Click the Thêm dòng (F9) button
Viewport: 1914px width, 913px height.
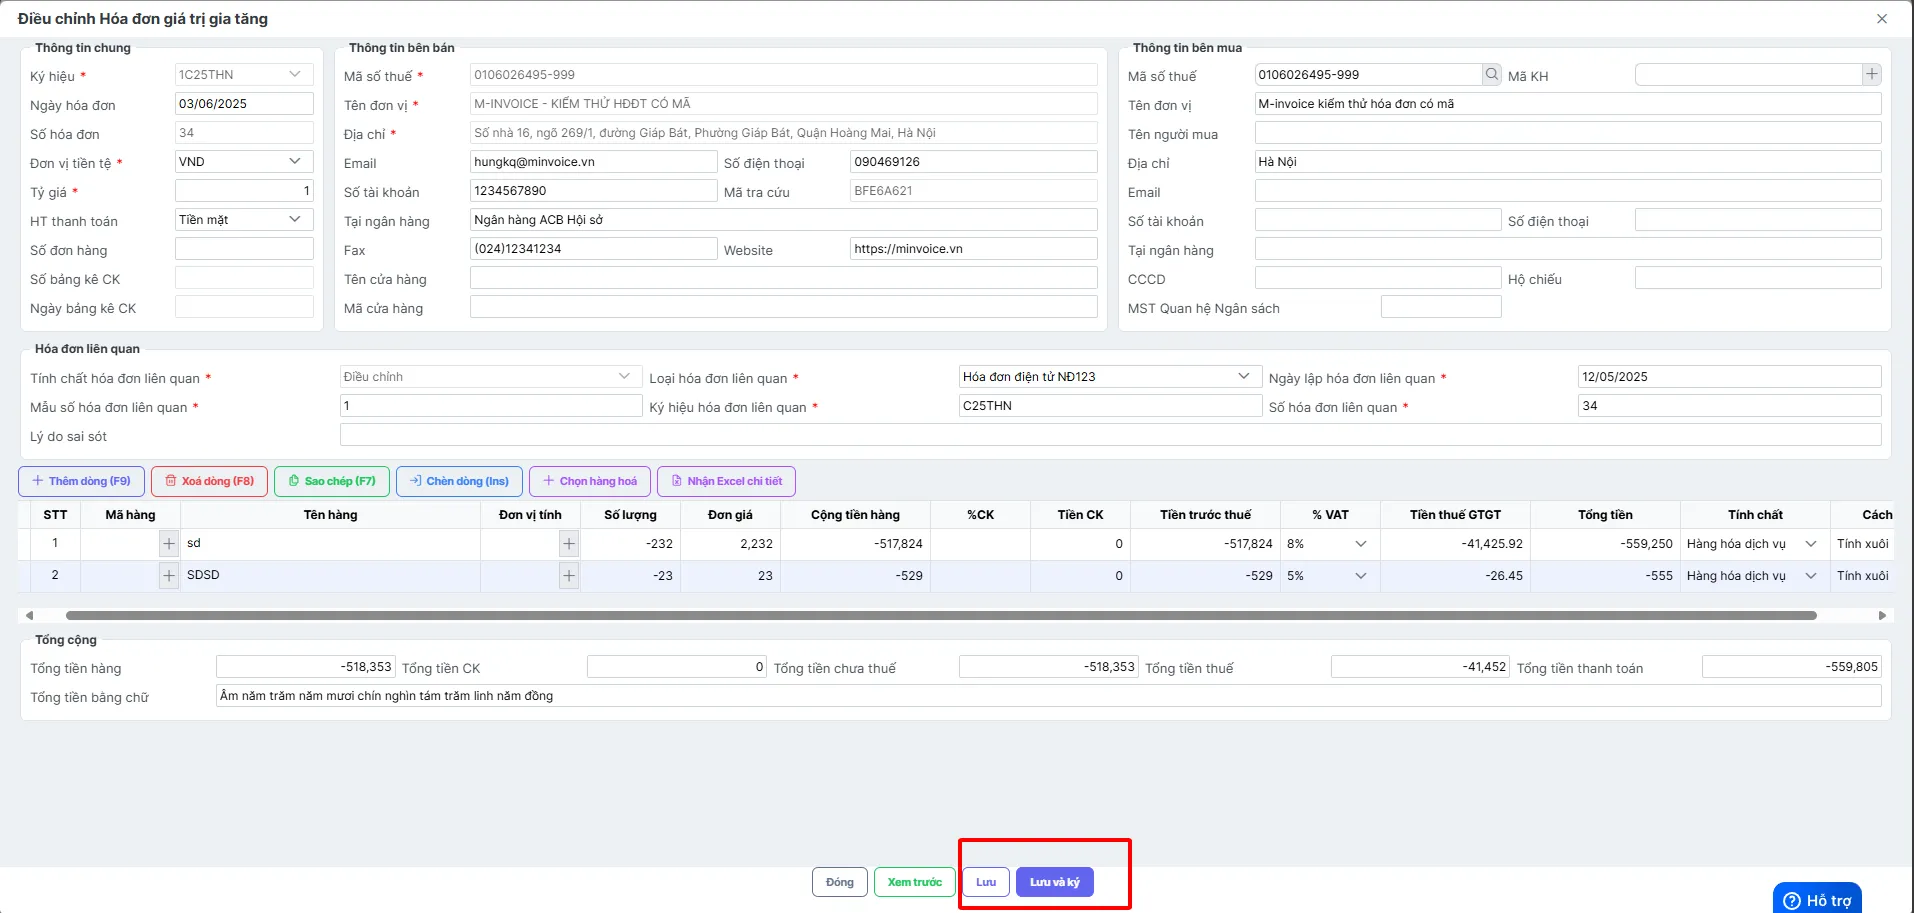81,481
